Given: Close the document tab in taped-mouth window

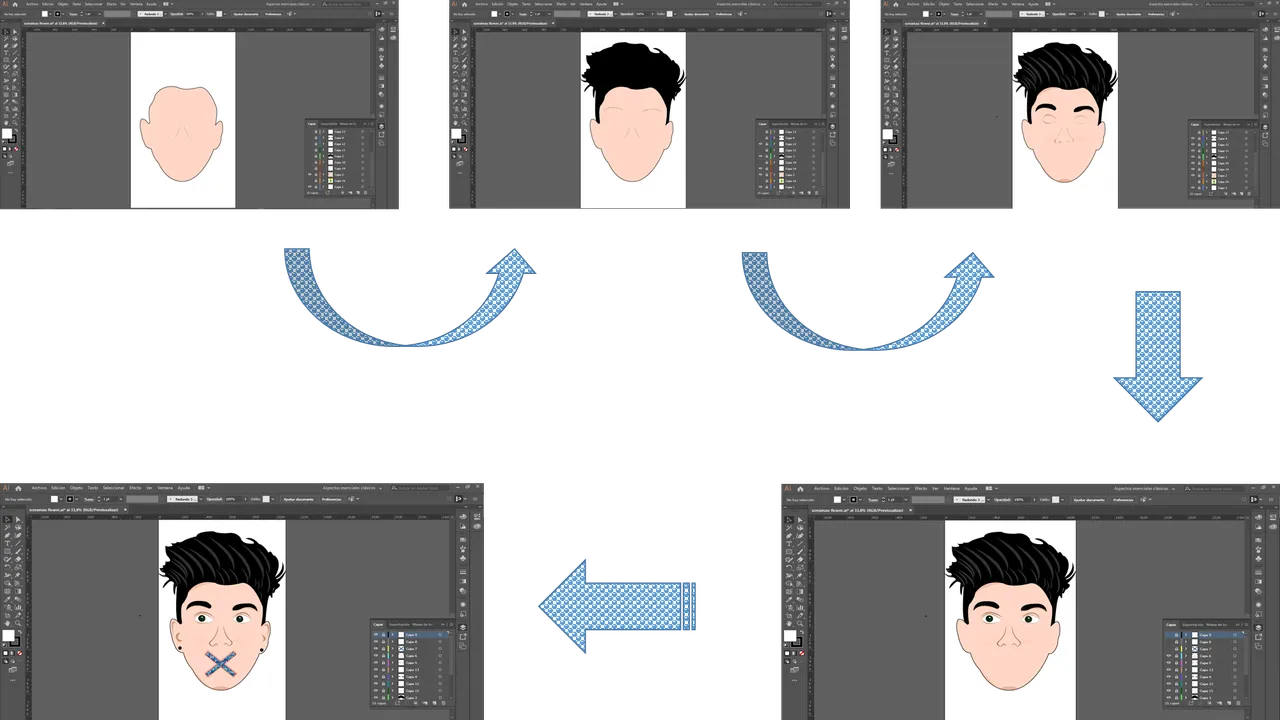Looking at the screenshot, I should click(x=125, y=510).
